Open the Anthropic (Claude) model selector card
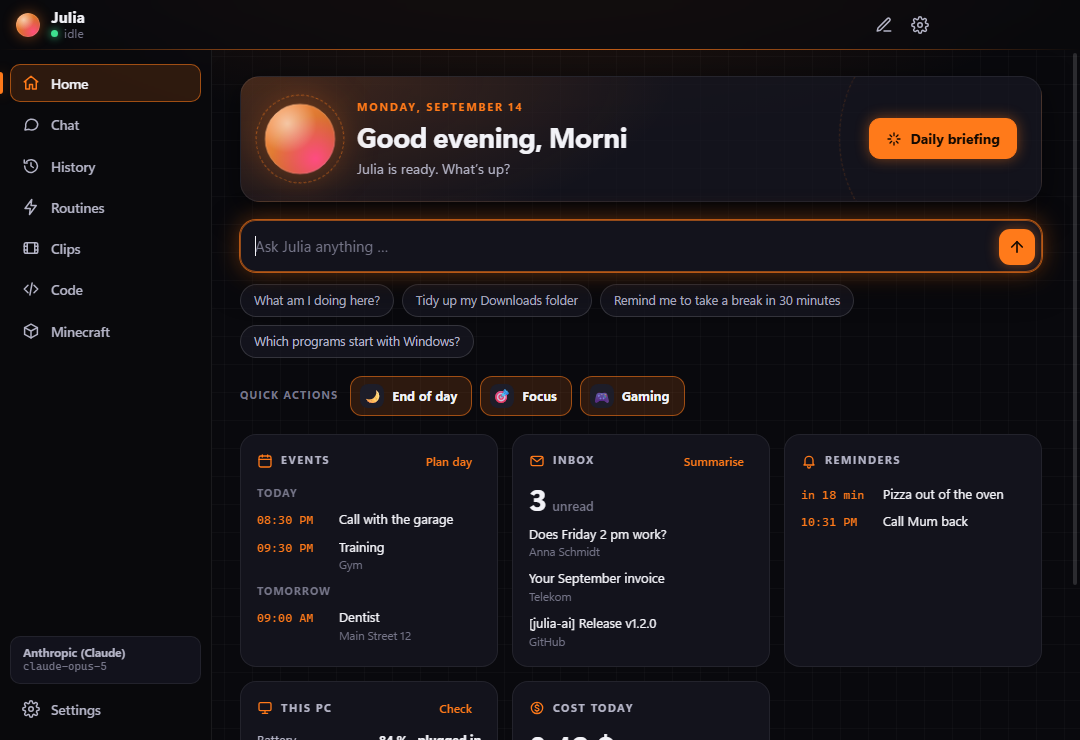Screen dimensions: 1080x740 pos(105,659)
